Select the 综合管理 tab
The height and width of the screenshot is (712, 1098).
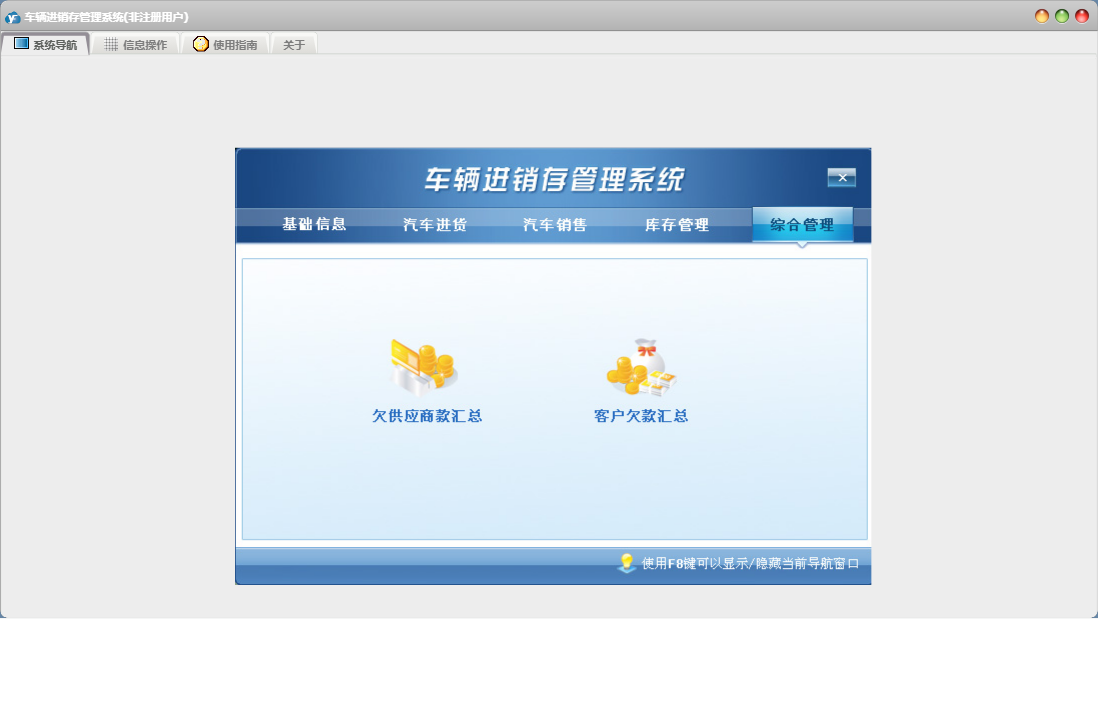pos(802,225)
